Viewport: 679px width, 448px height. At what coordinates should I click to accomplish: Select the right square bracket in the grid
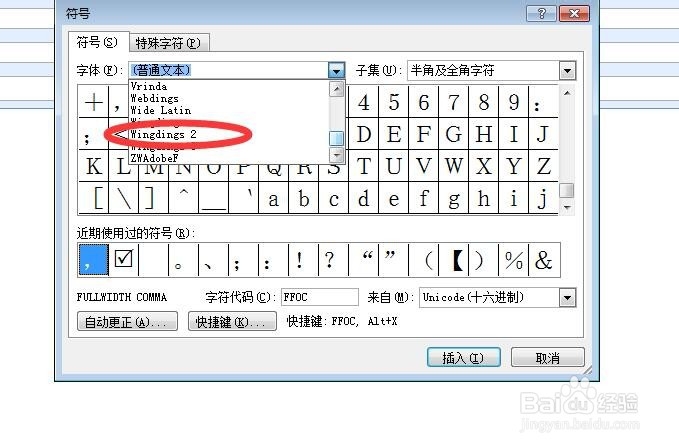tap(154, 198)
